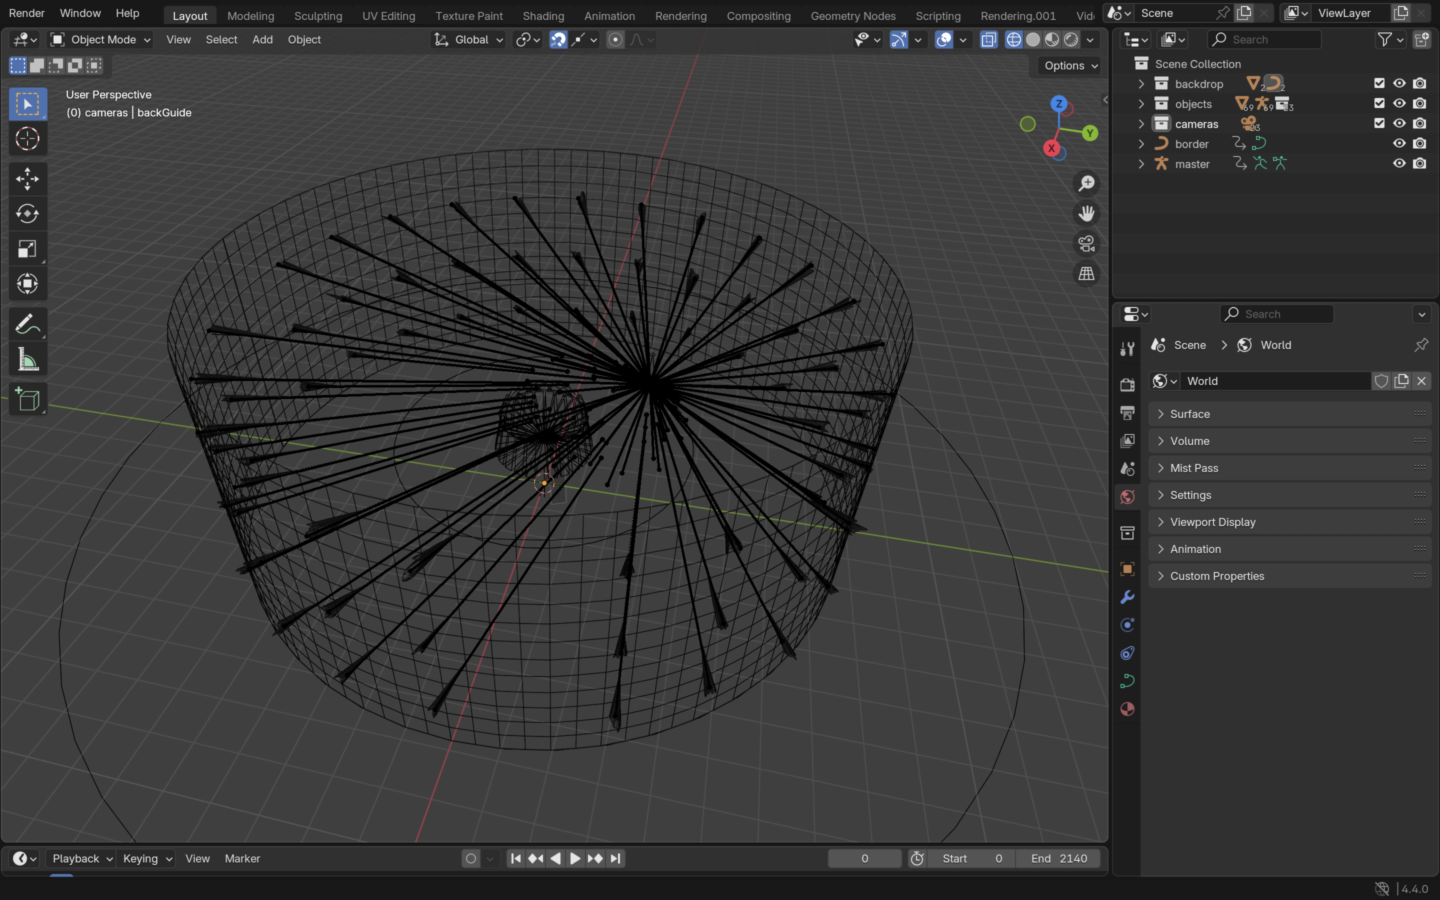Image resolution: width=1440 pixels, height=900 pixels.
Task: Toggle the camera view icon
Action: (1086, 244)
